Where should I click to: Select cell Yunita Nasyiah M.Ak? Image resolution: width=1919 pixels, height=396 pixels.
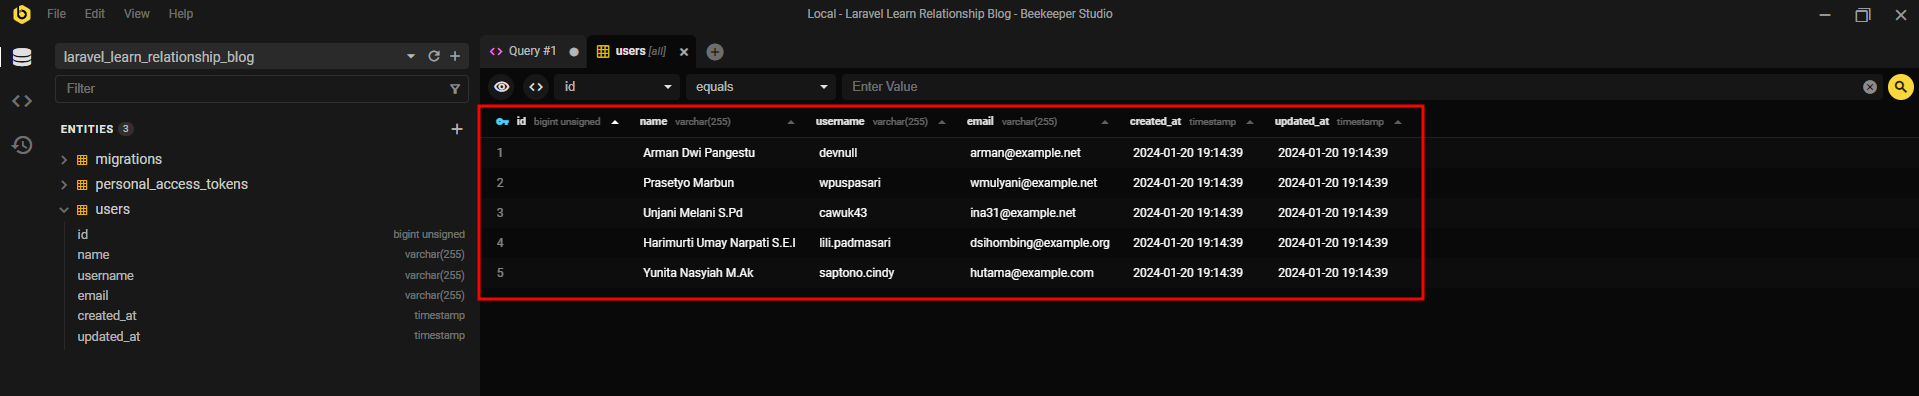click(698, 273)
